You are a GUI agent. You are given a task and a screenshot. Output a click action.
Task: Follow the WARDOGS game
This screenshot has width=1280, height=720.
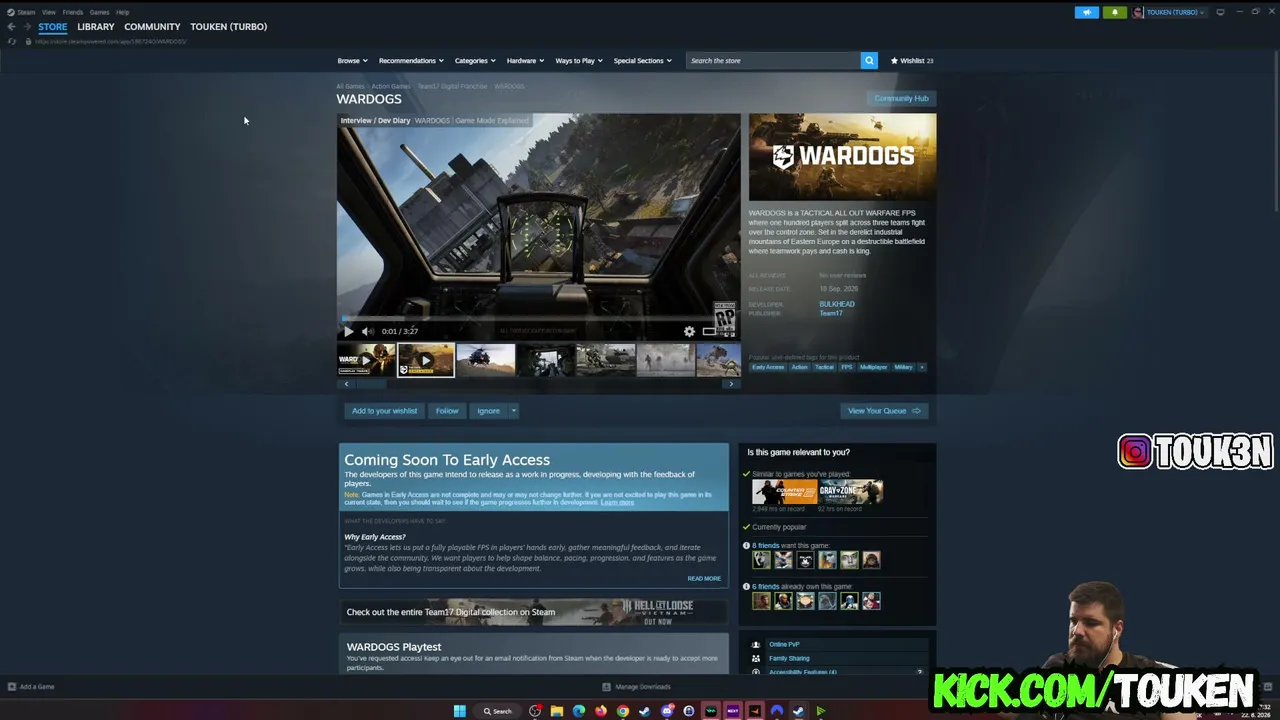447,411
